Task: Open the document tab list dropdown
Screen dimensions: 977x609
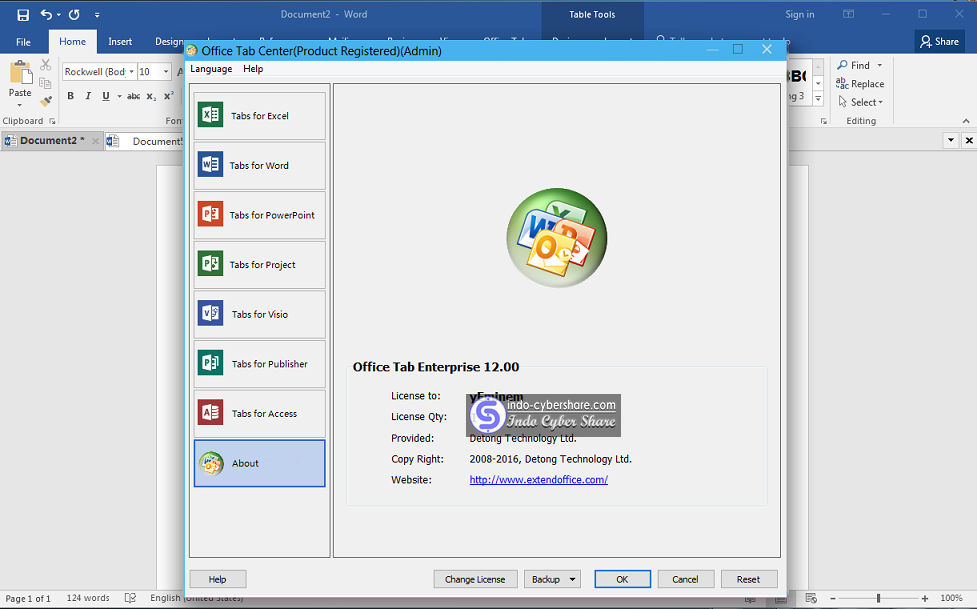Action: (951, 140)
